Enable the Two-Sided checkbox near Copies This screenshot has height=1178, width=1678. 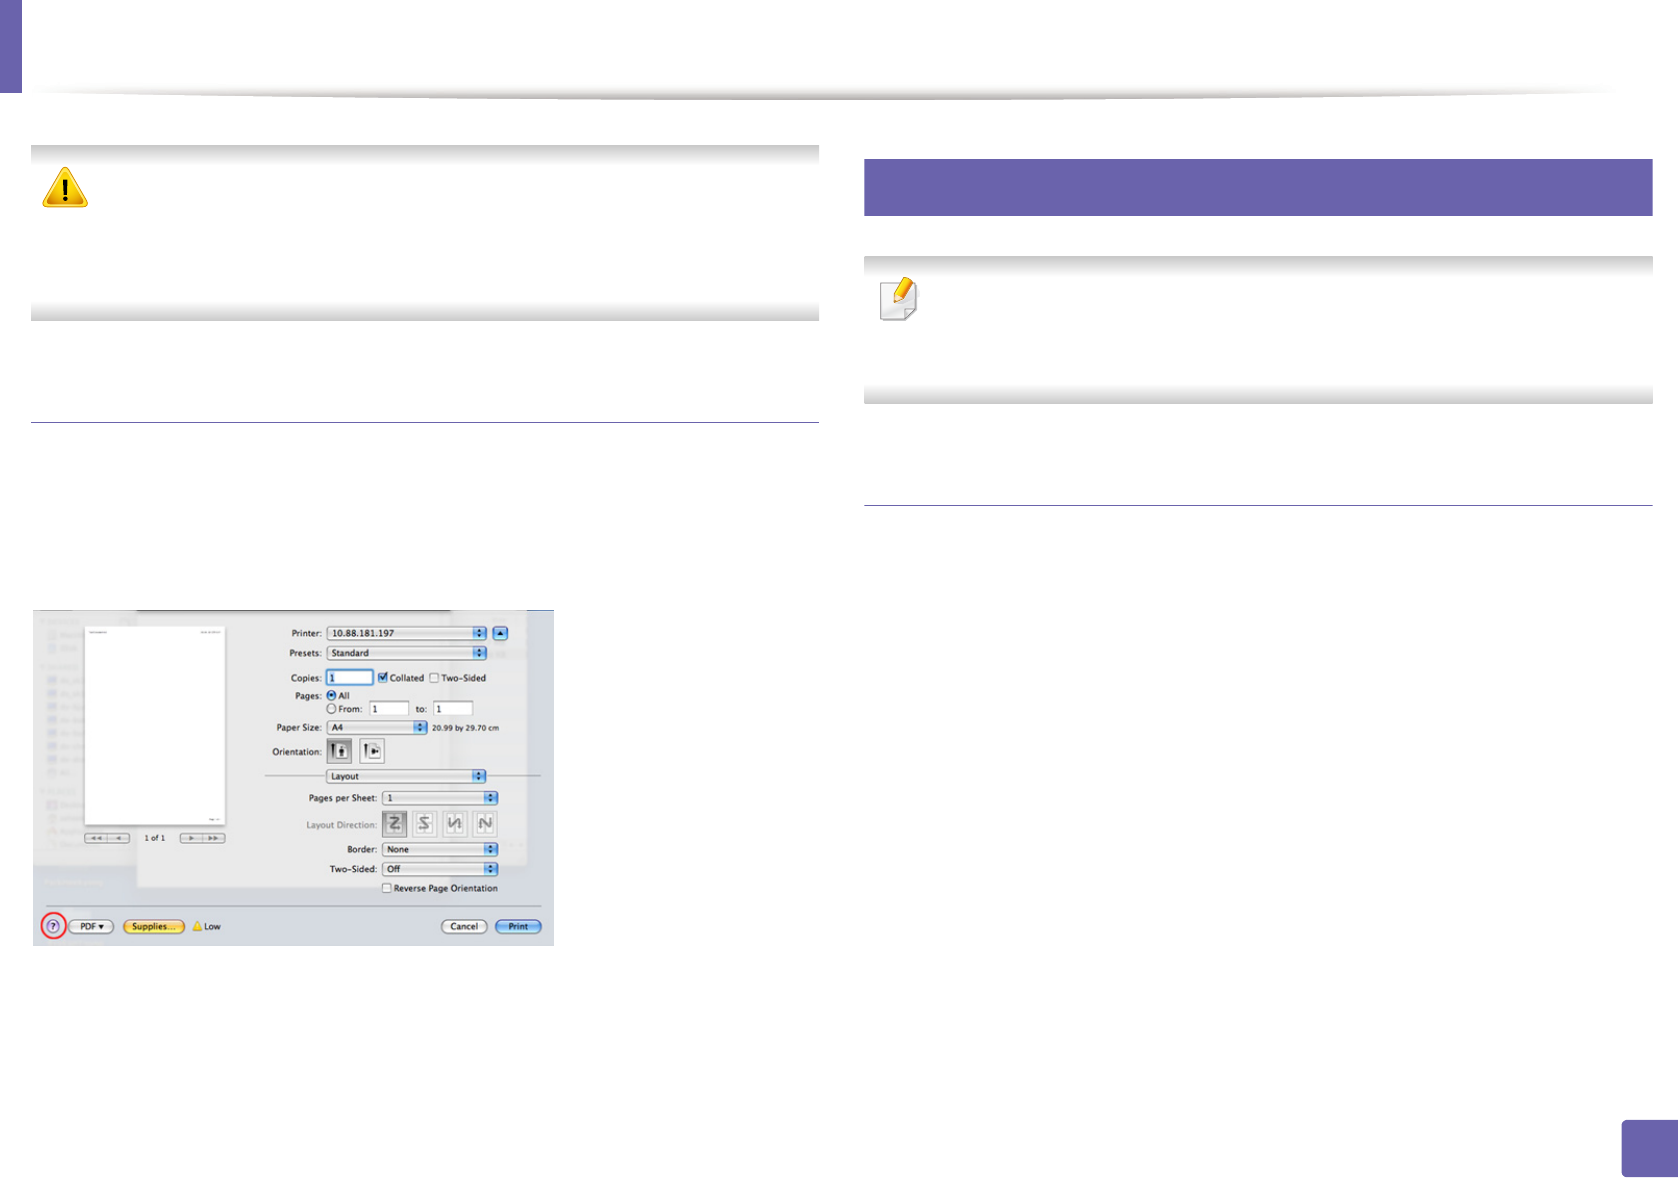[x=434, y=678]
